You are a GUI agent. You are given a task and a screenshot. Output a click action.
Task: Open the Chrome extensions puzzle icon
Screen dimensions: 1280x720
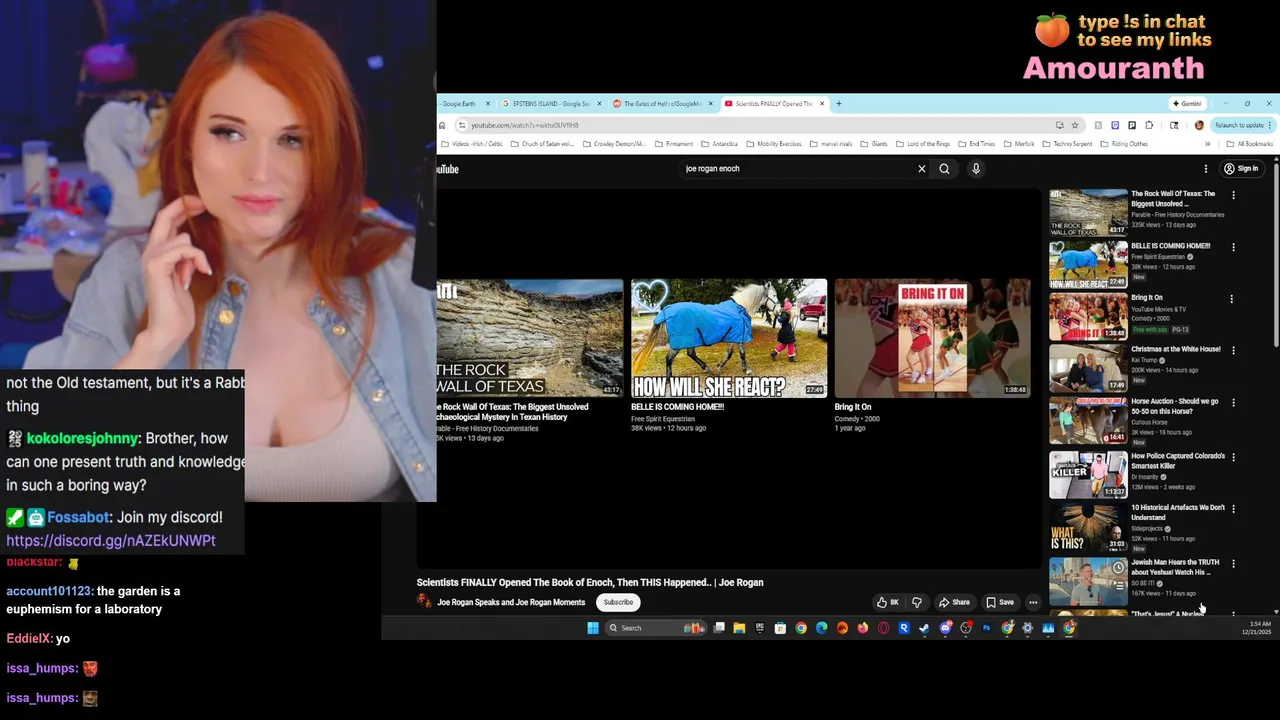[x=1149, y=125]
